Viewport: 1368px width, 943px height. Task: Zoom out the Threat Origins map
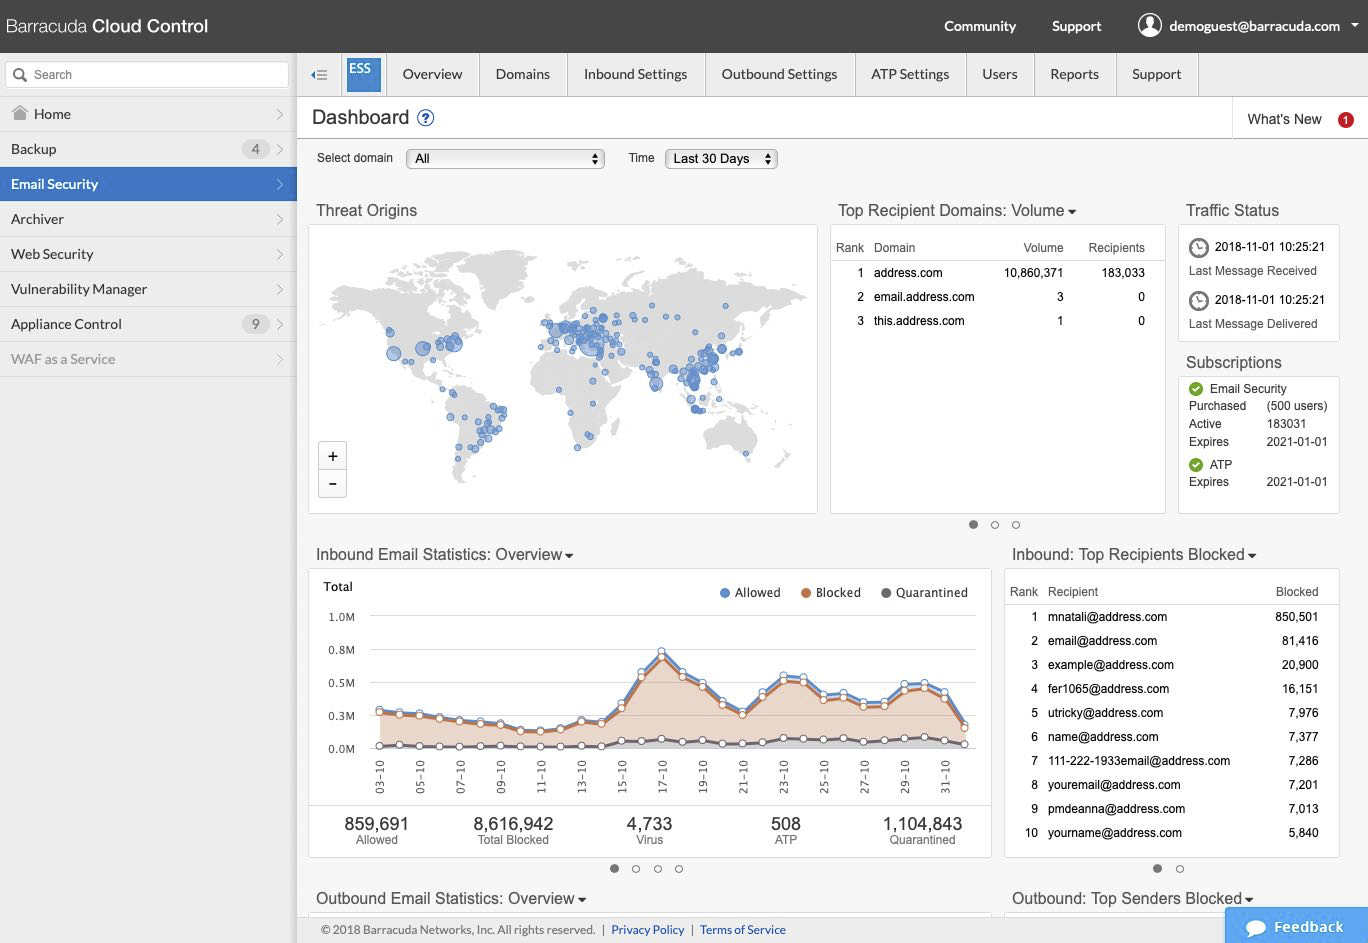pyautogui.click(x=333, y=484)
